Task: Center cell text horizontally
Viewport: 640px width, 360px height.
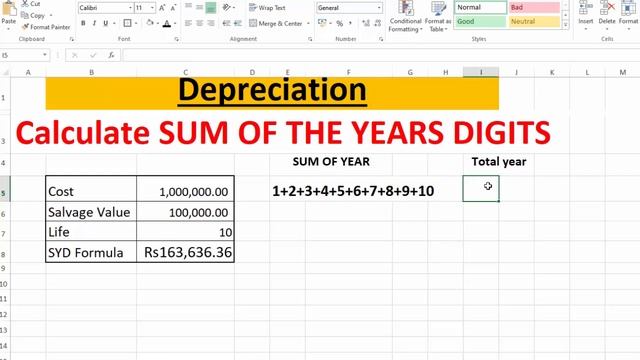Action: click(x=199, y=23)
